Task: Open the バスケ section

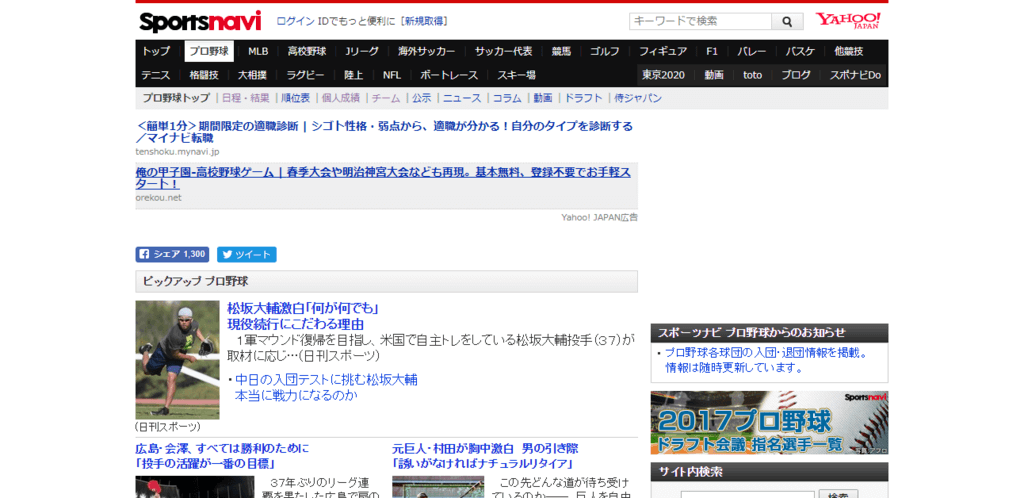Action: pos(800,52)
